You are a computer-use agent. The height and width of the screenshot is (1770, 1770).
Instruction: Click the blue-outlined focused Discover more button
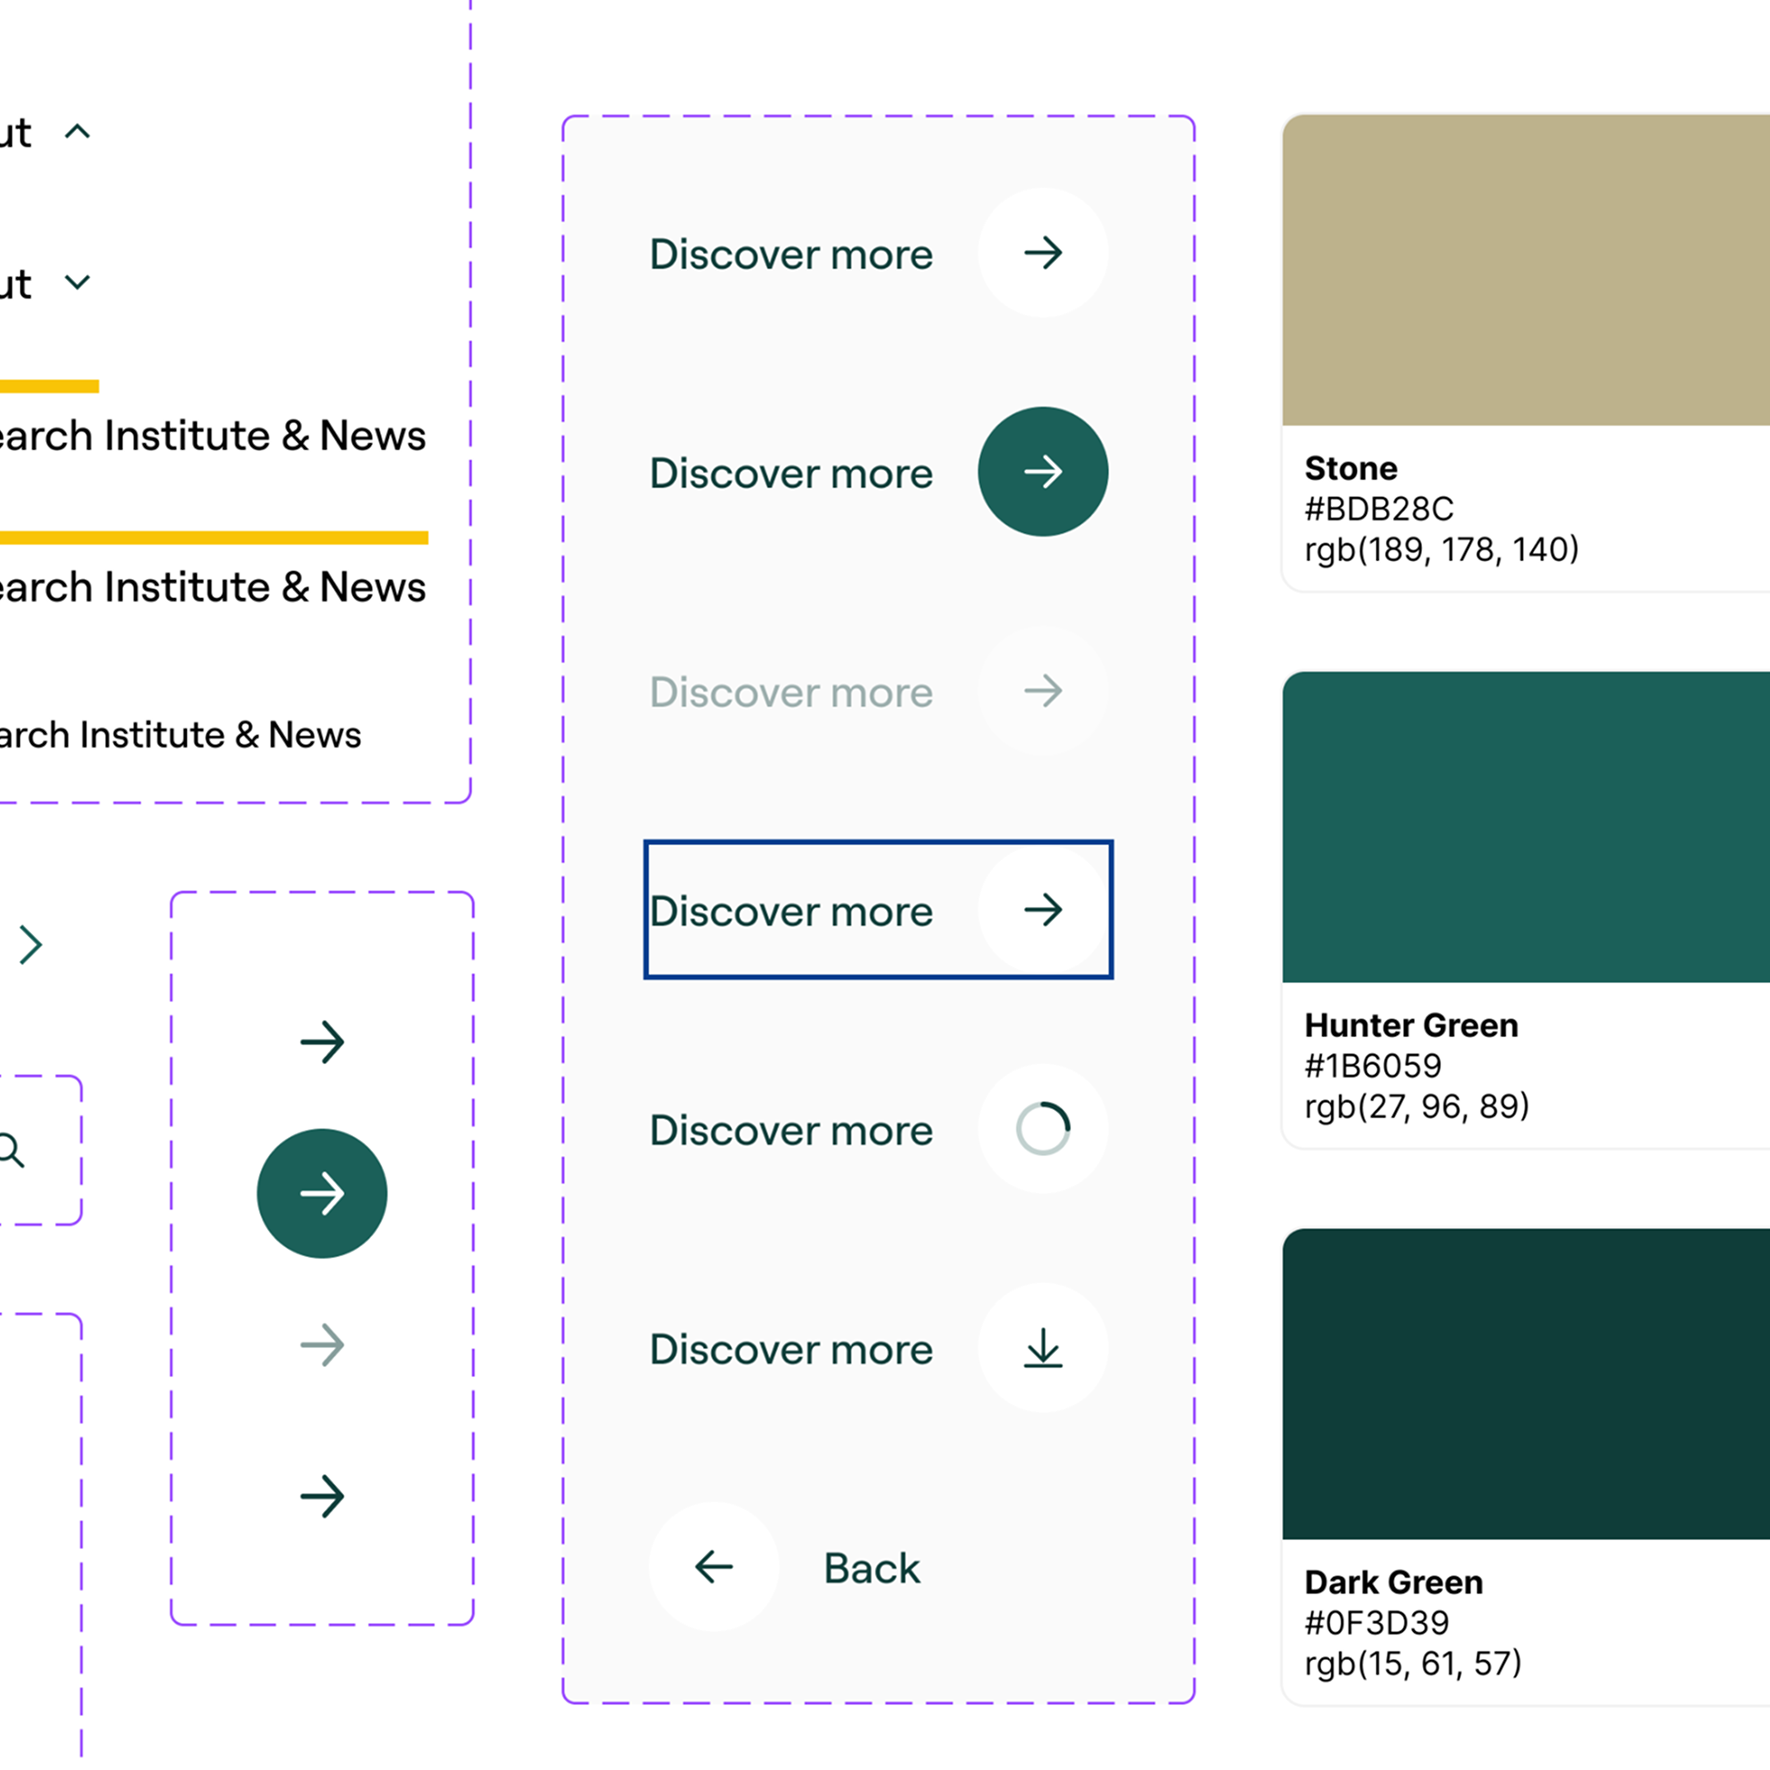click(878, 910)
